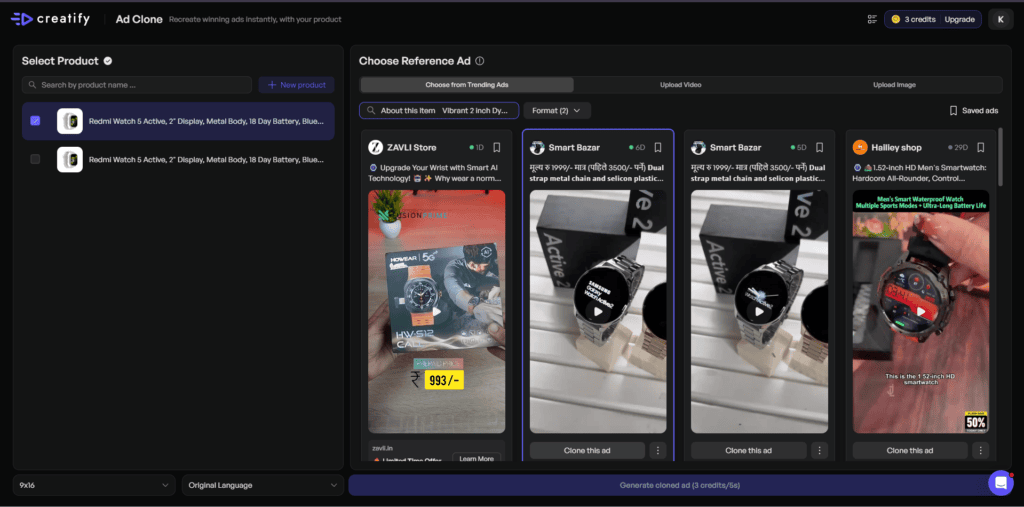This screenshot has height=507, width=1024.
Task: Play the 5D Smart Bazar ad video
Action: click(760, 311)
